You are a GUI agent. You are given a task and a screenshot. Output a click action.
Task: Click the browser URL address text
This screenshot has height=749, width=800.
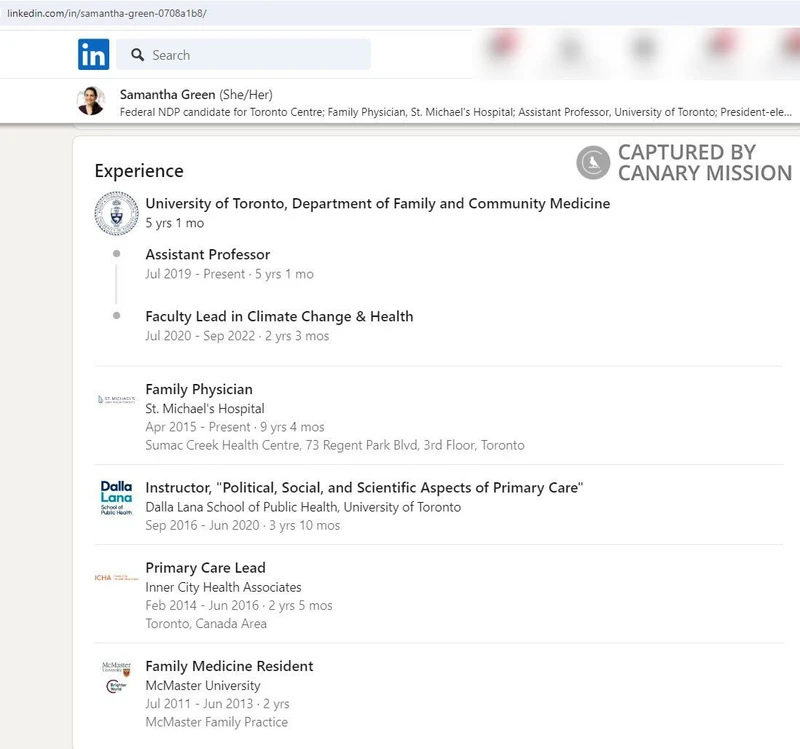tap(107, 13)
